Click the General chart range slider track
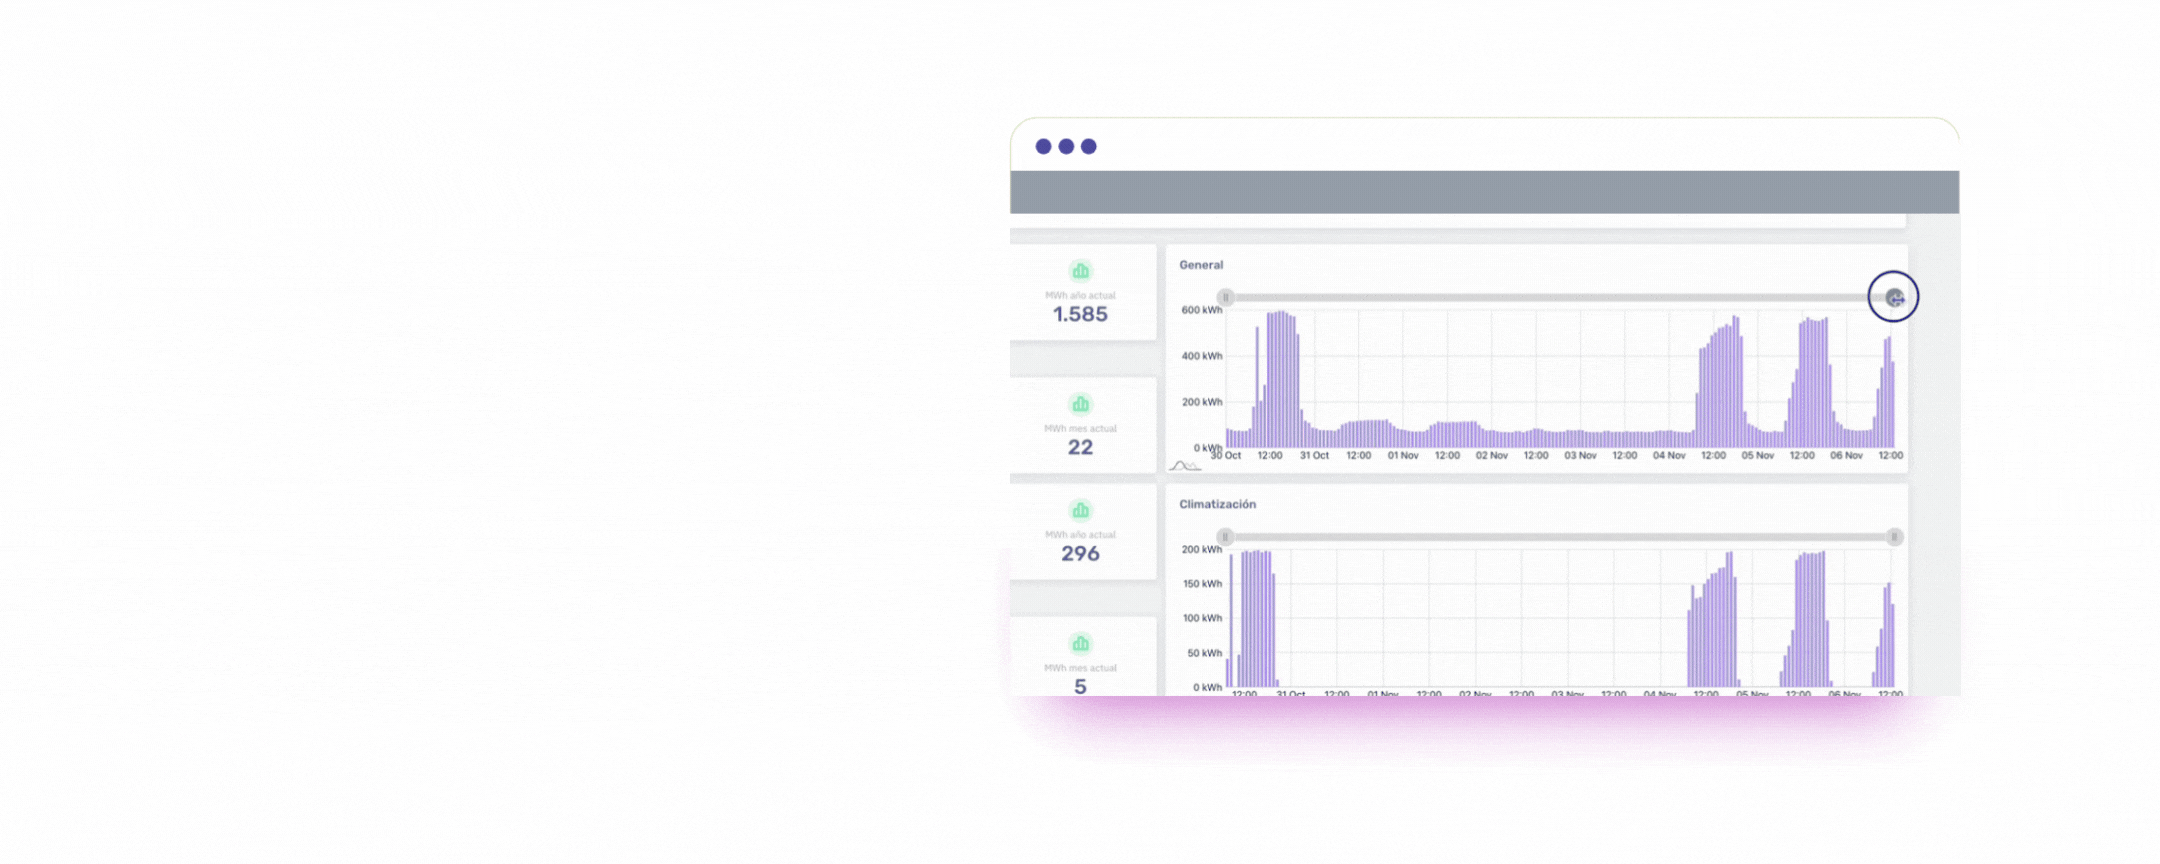The width and height of the screenshot is (2160, 864). click(x=1559, y=297)
